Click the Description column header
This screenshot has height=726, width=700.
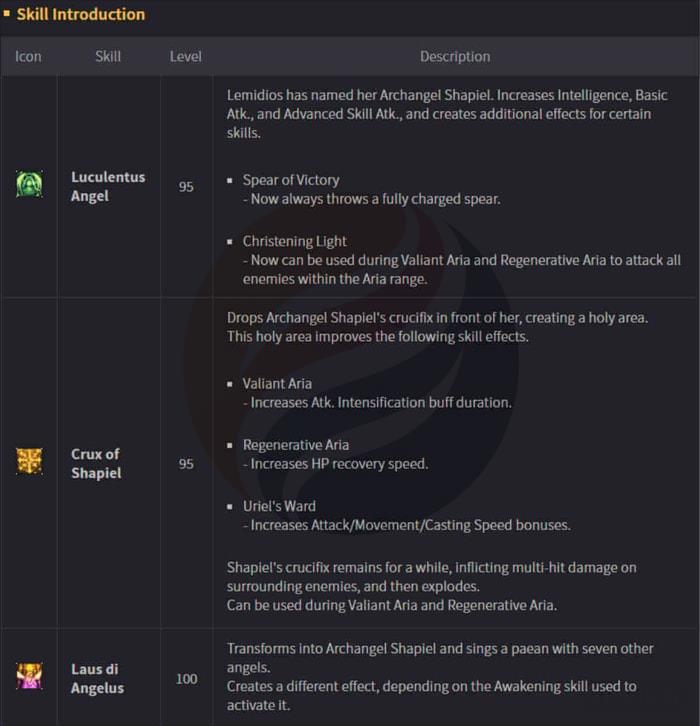tap(455, 56)
